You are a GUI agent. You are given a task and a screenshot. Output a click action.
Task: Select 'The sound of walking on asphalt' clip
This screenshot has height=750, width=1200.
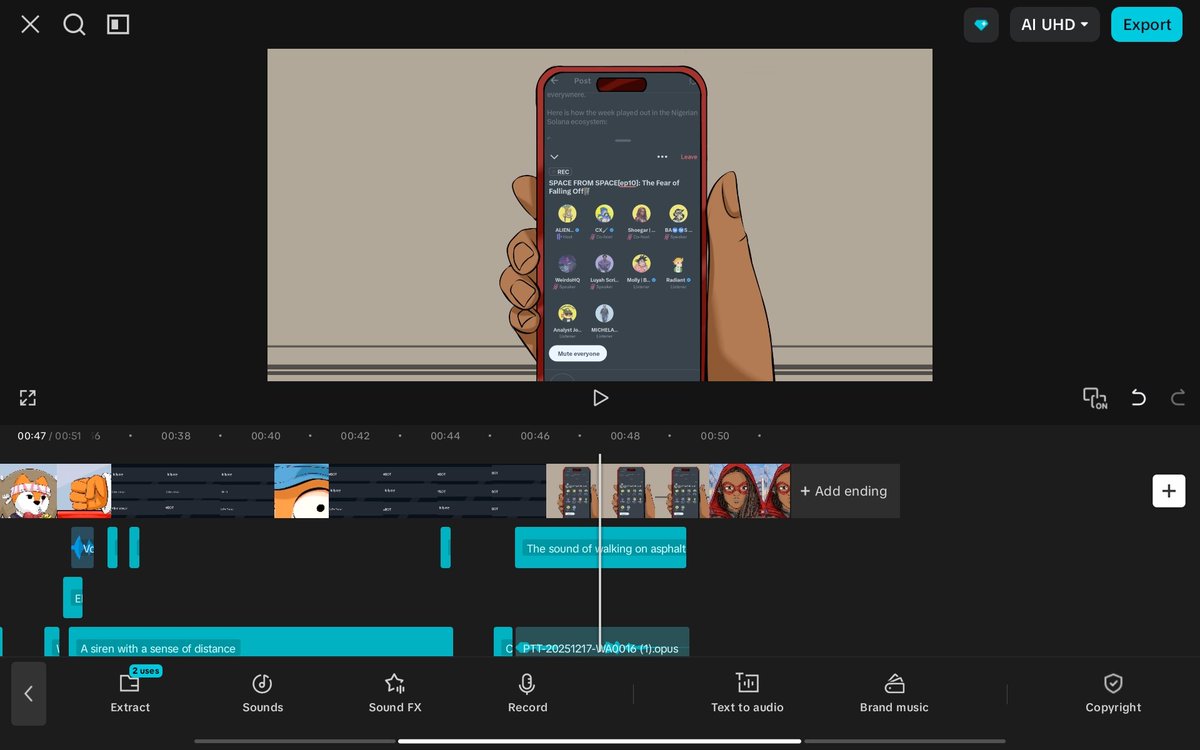(x=600, y=548)
